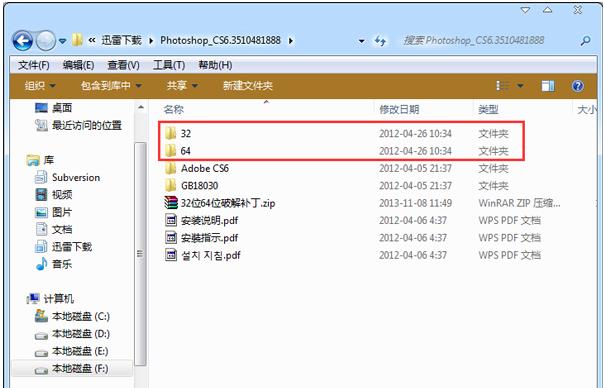Viewport: 604px width, 388px height.
Task: Click the navigation pane scrollbar thumb
Action: coord(141,254)
